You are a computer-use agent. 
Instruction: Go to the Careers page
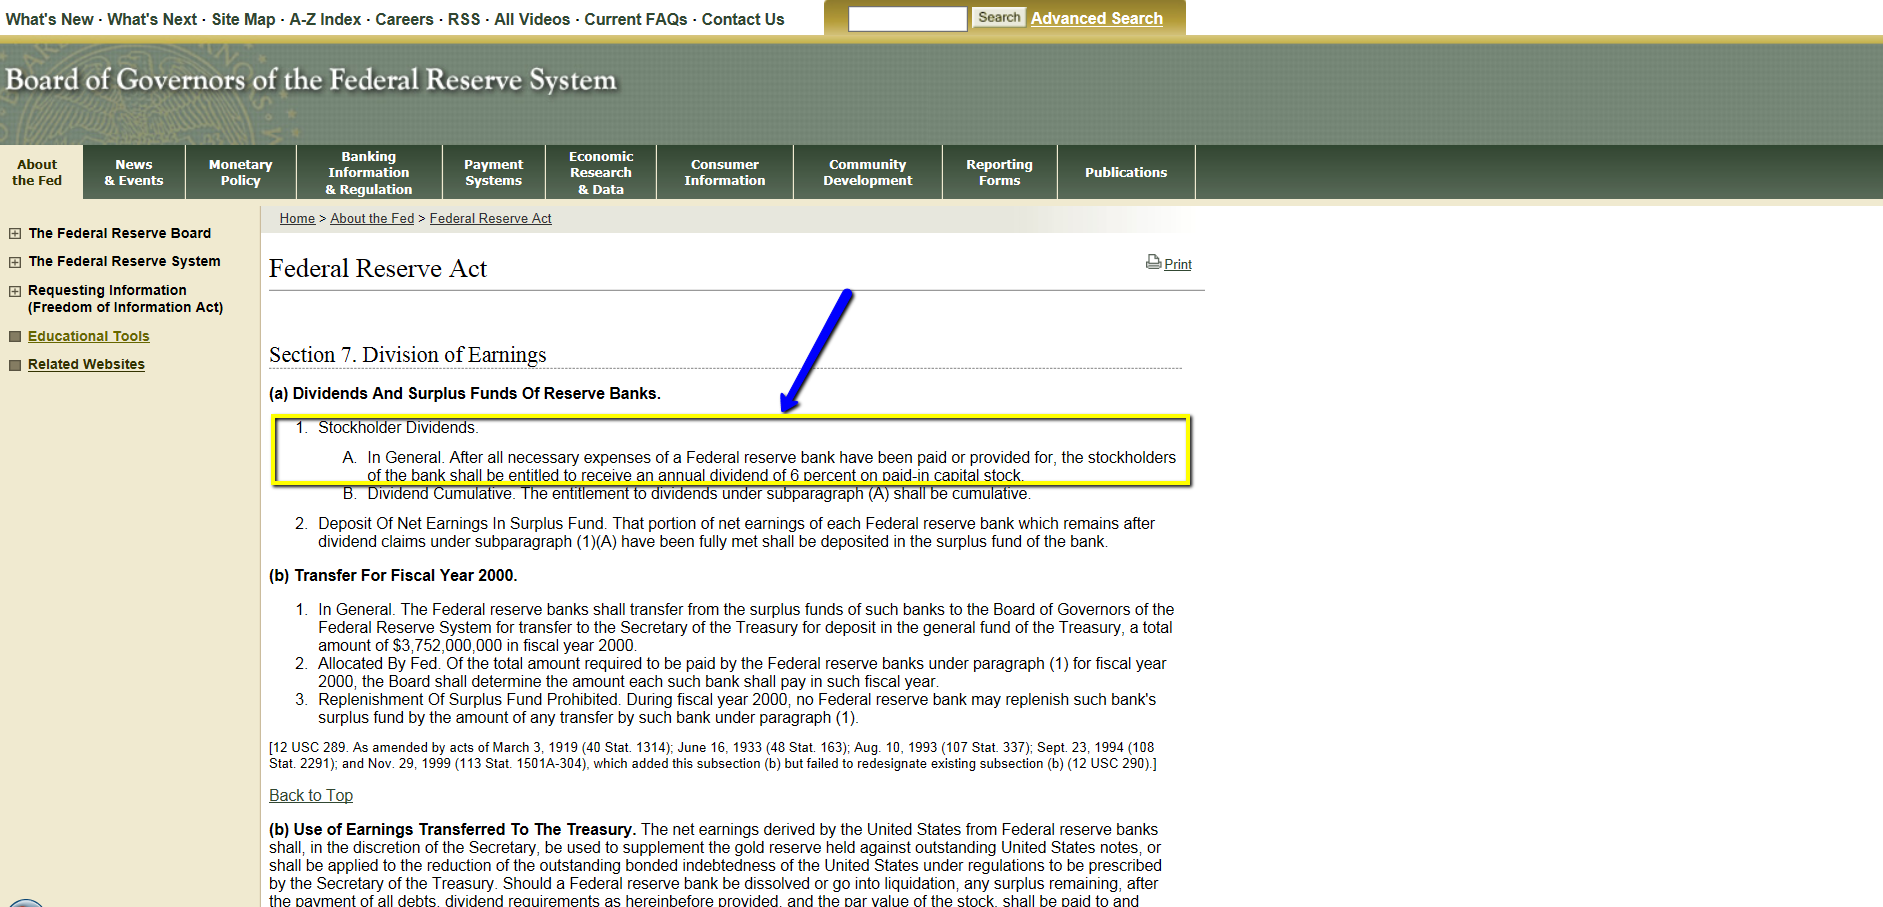tap(404, 19)
